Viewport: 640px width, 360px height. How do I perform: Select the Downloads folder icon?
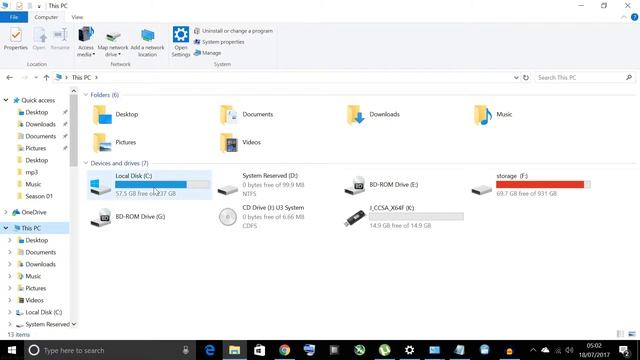click(x=356, y=115)
